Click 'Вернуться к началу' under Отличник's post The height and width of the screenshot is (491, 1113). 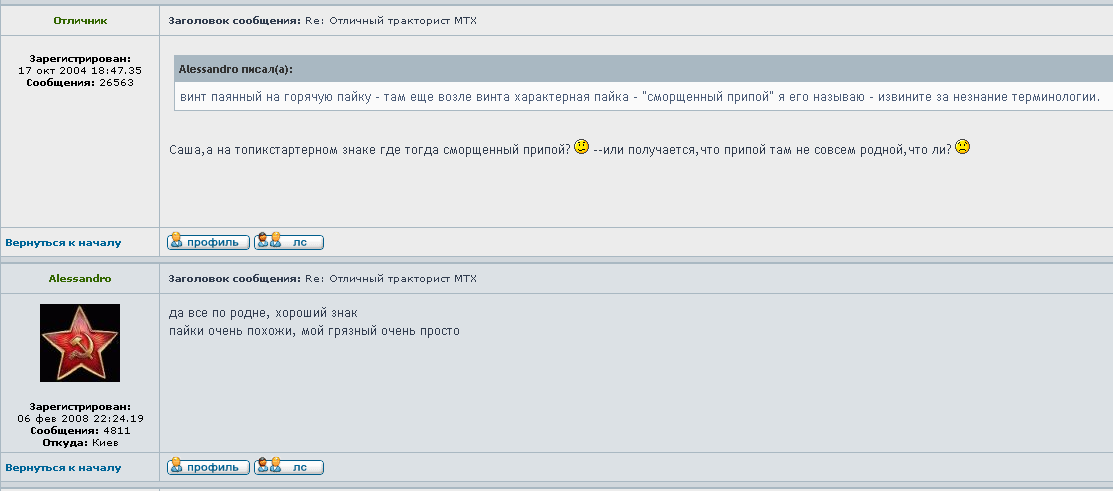(63, 243)
